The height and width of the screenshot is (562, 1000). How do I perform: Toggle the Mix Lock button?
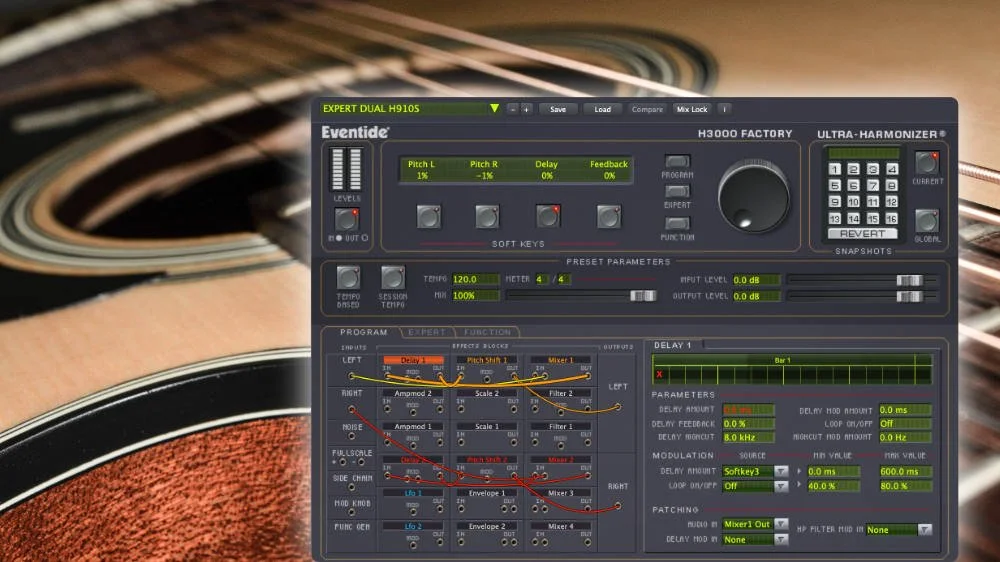(692, 110)
